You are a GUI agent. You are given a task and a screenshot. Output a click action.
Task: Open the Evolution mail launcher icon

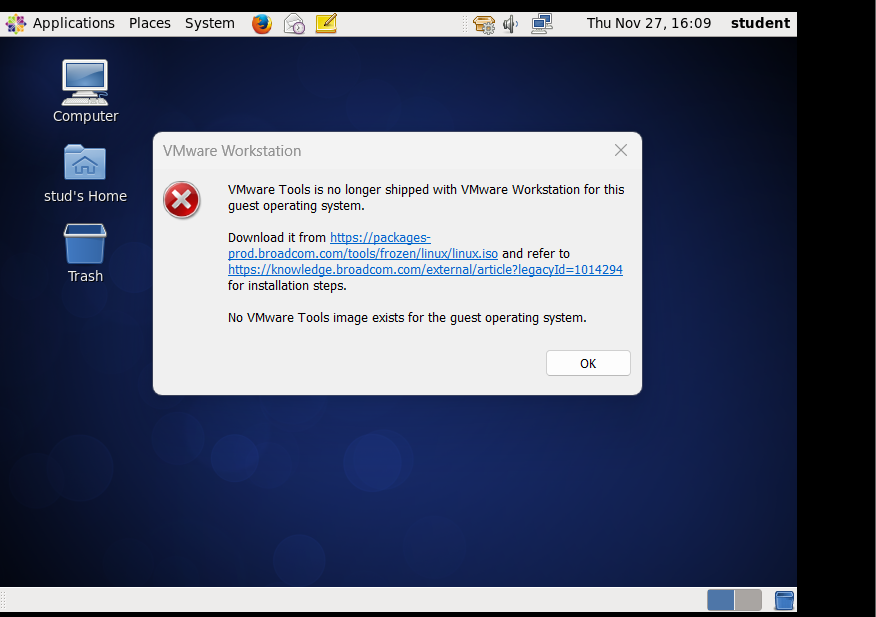pos(294,24)
